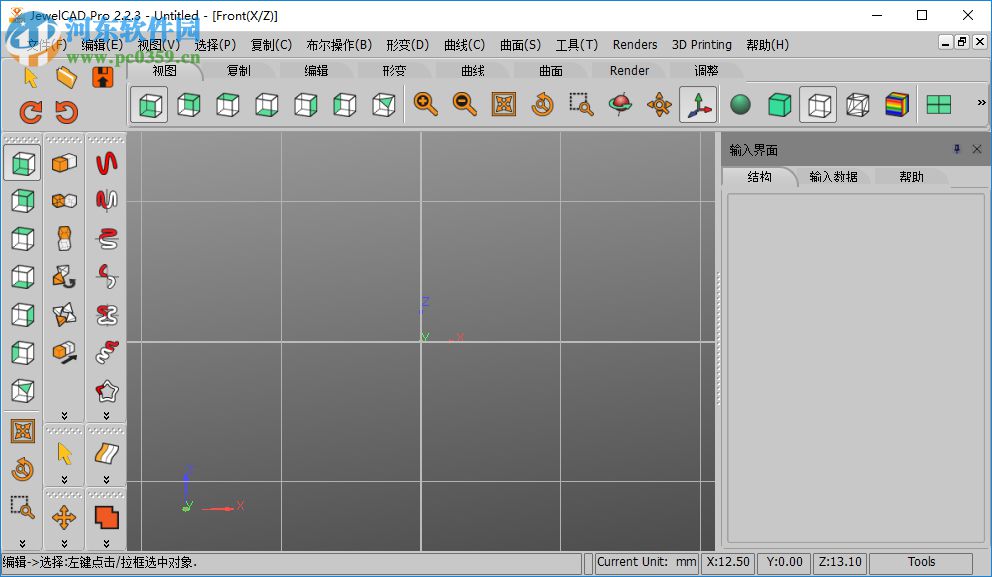Image resolution: width=992 pixels, height=577 pixels.
Task: Switch to the Render toolbar tab
Action: (629, 70)
